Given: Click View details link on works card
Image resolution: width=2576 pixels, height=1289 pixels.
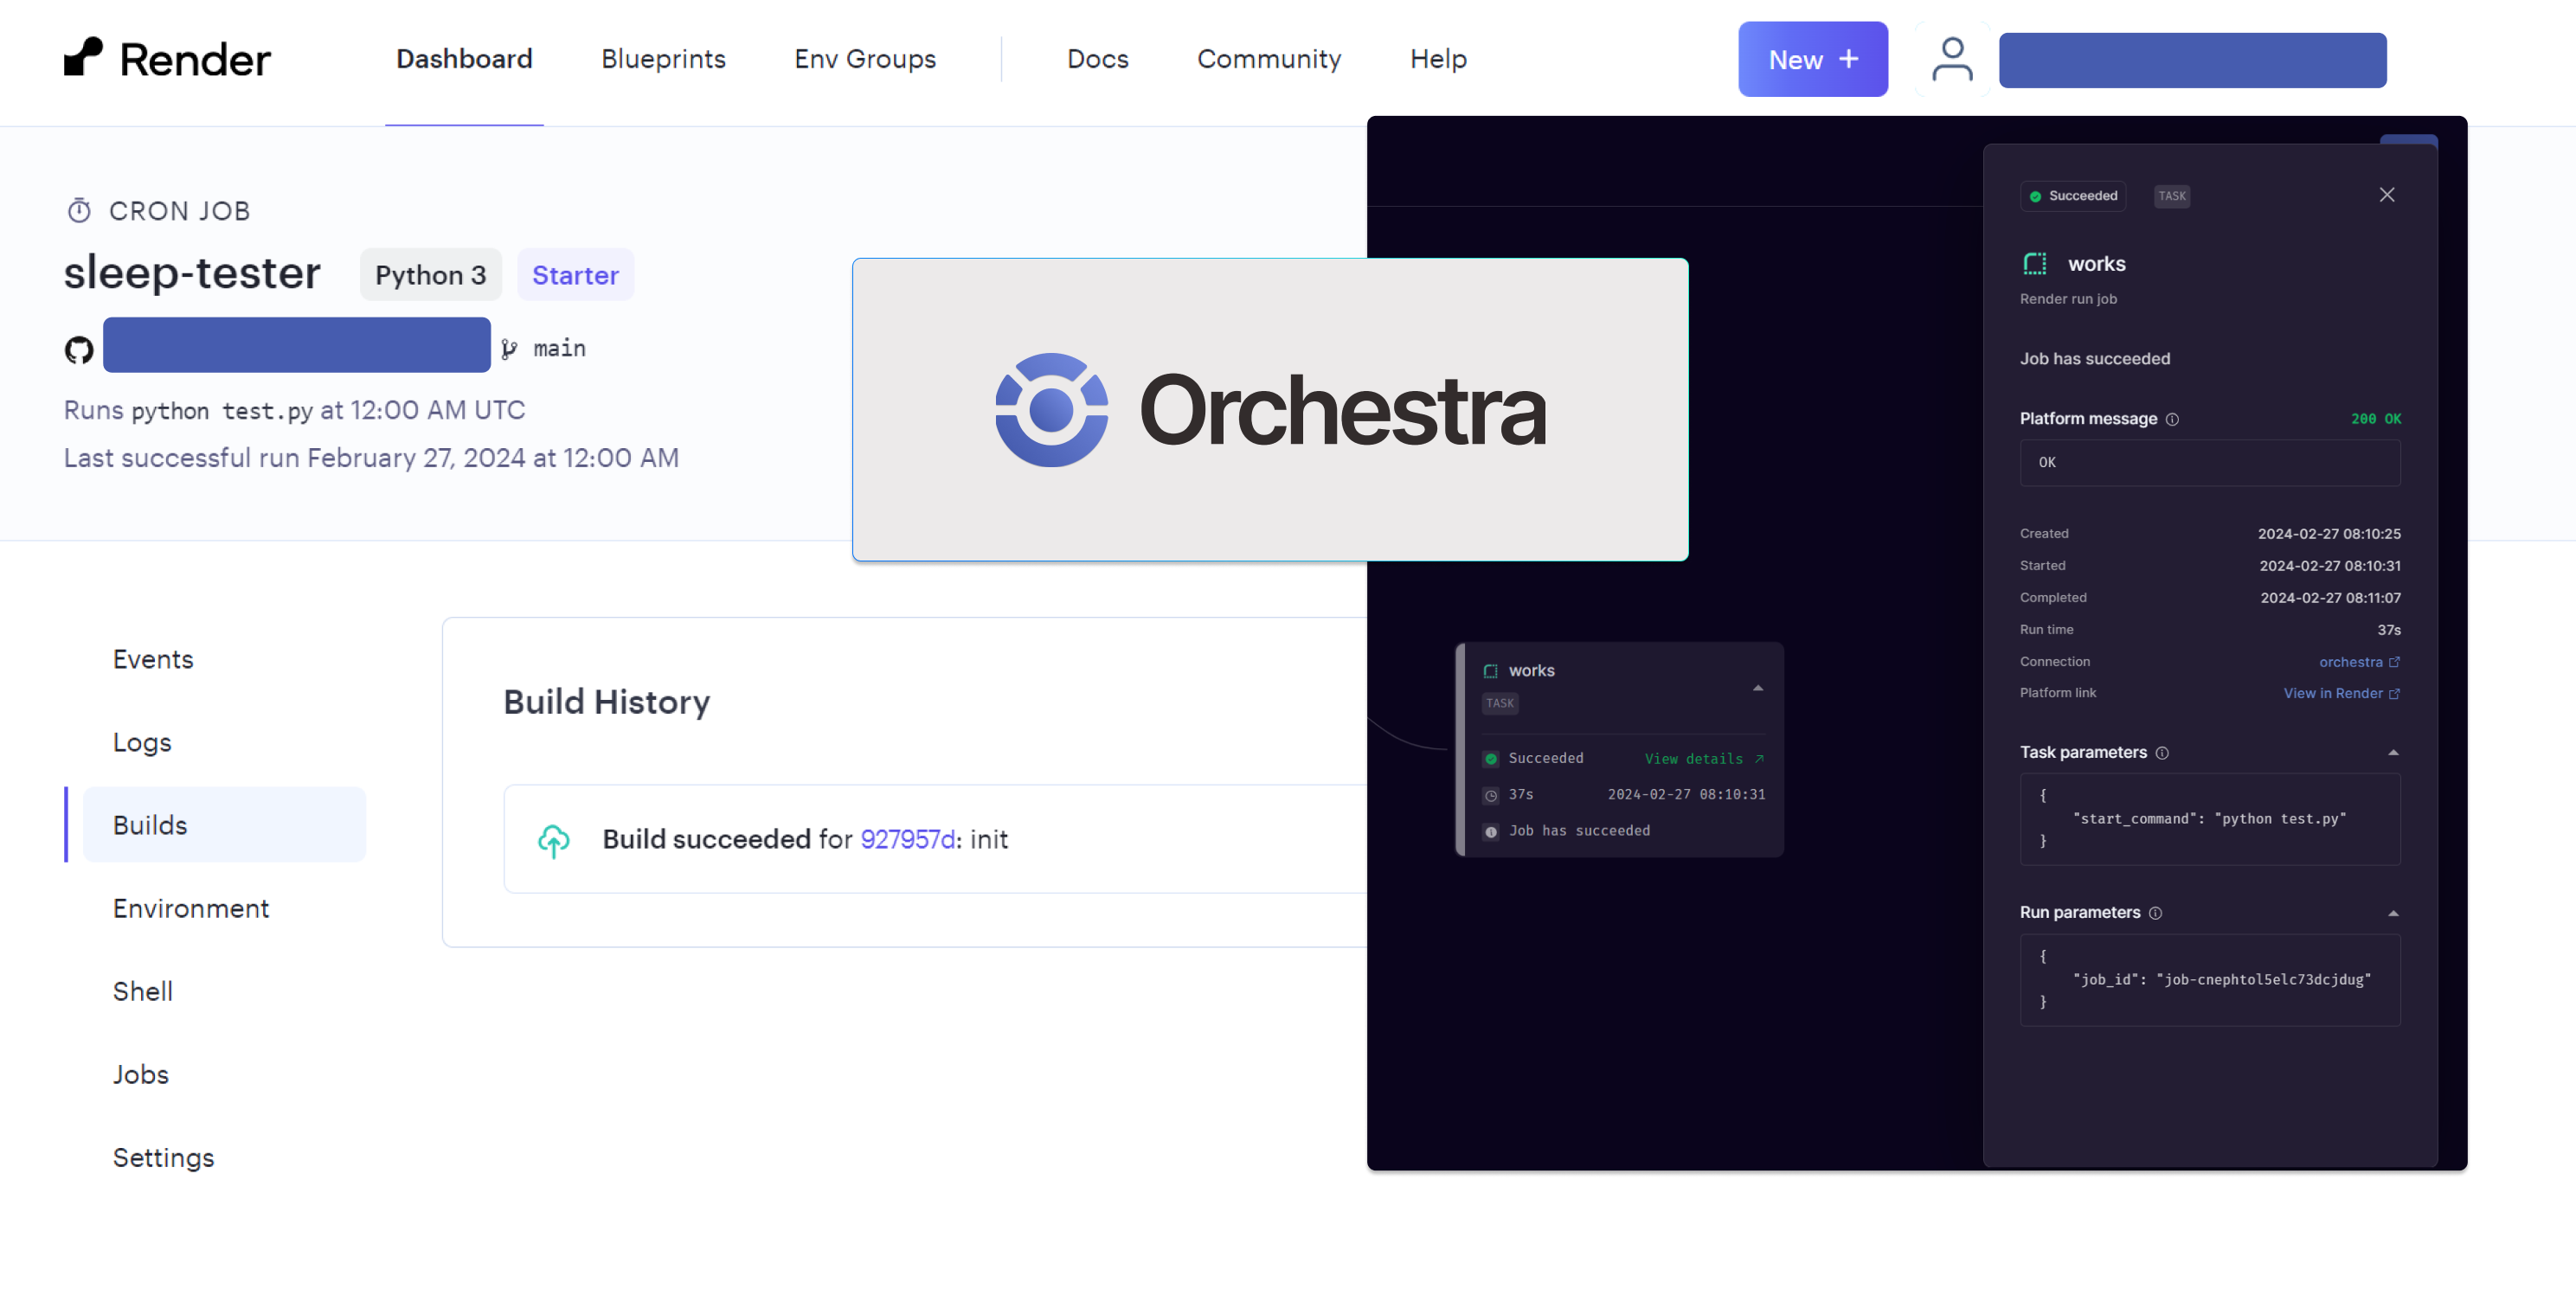Looking at the screenshot, I should click(1704, 759).
